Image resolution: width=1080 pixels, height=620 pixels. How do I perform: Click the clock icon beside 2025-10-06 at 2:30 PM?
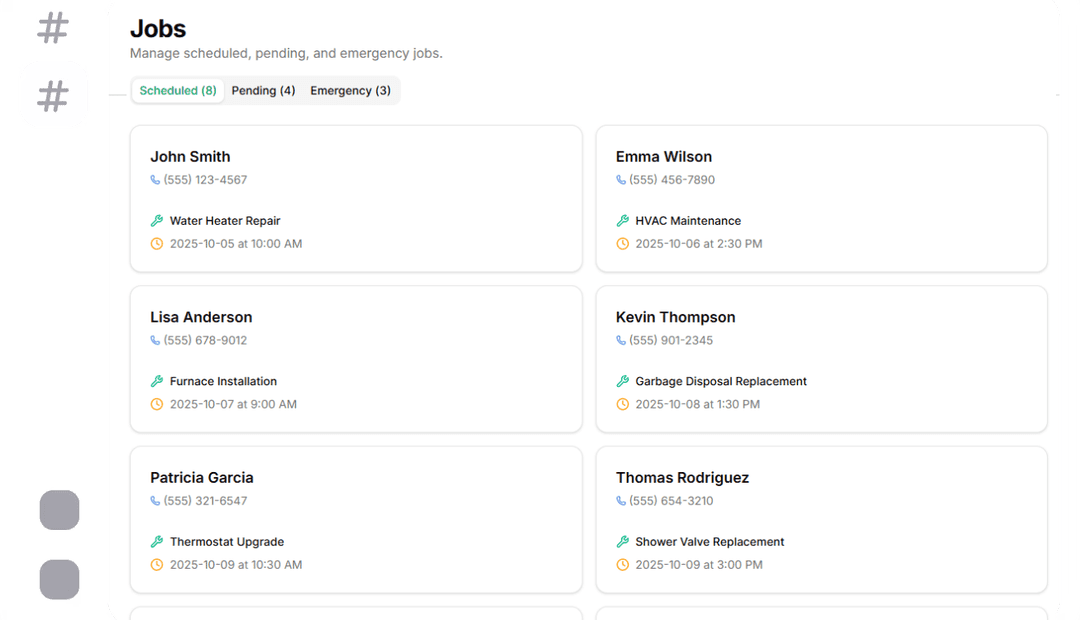[622, 244]
